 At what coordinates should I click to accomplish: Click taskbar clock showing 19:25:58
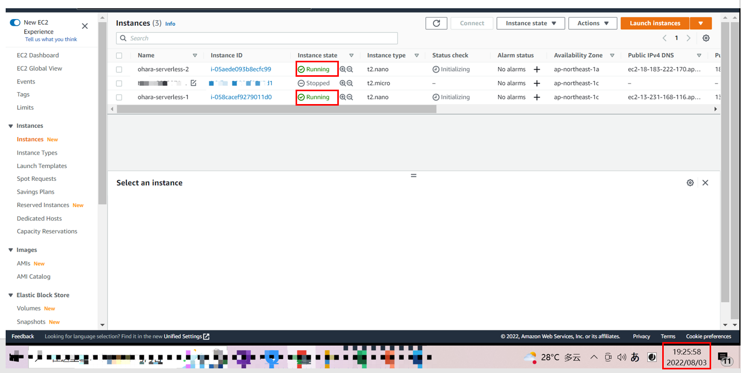tap(687, 357)
